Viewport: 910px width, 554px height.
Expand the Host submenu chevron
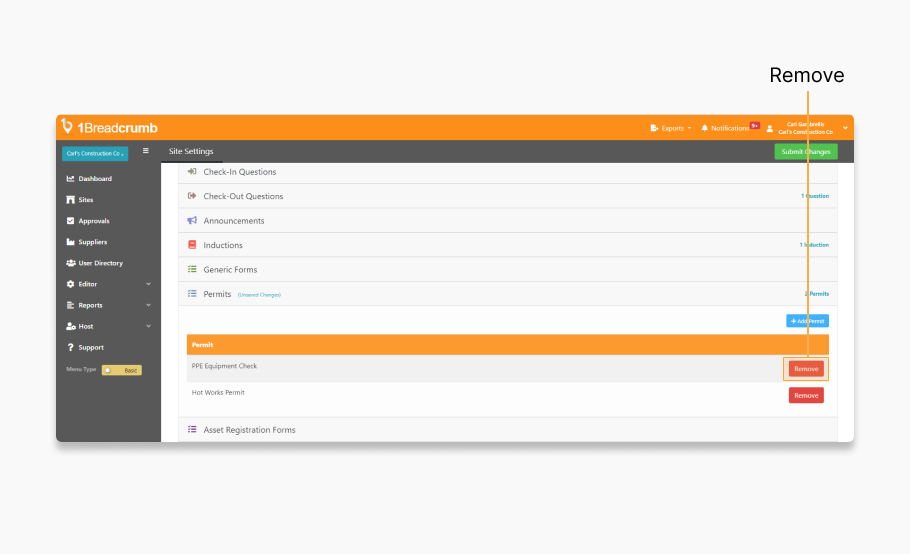pos(149,326)
